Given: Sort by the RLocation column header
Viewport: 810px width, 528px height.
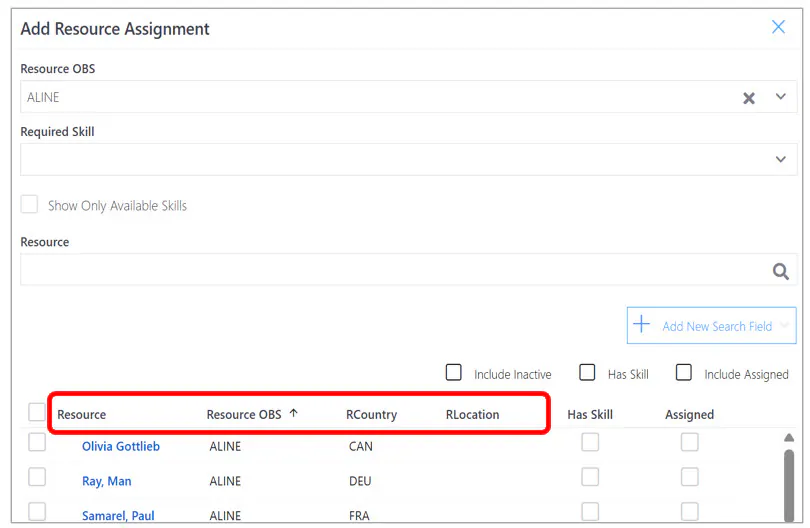Looking at the screenshot, I should (x=473, y=414).
